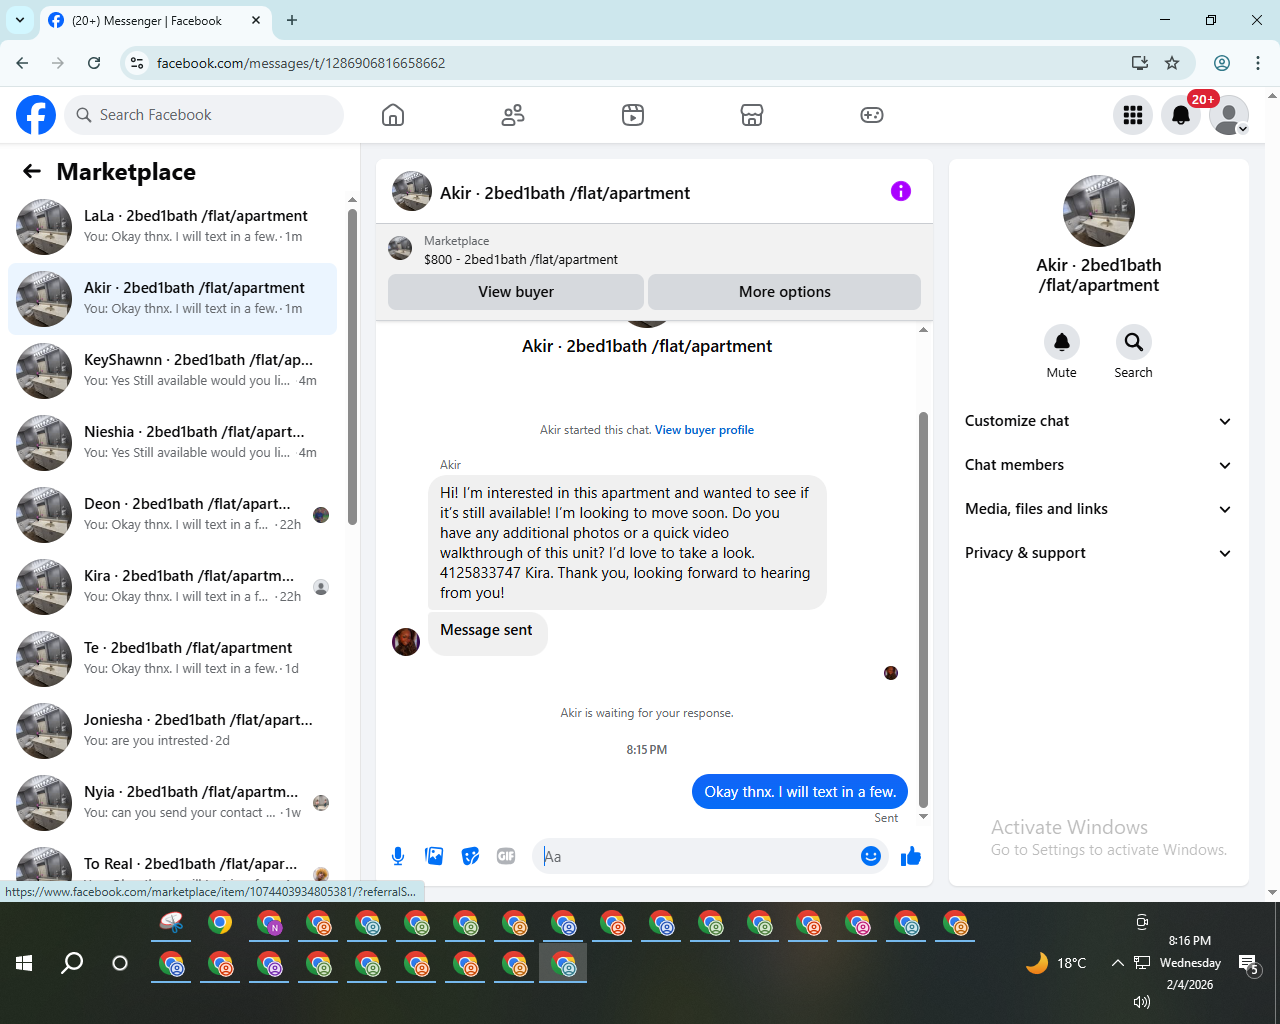Open Joniesha 2bed1bath conversation
1280x1024 pixels.
[x=172, y=731]
